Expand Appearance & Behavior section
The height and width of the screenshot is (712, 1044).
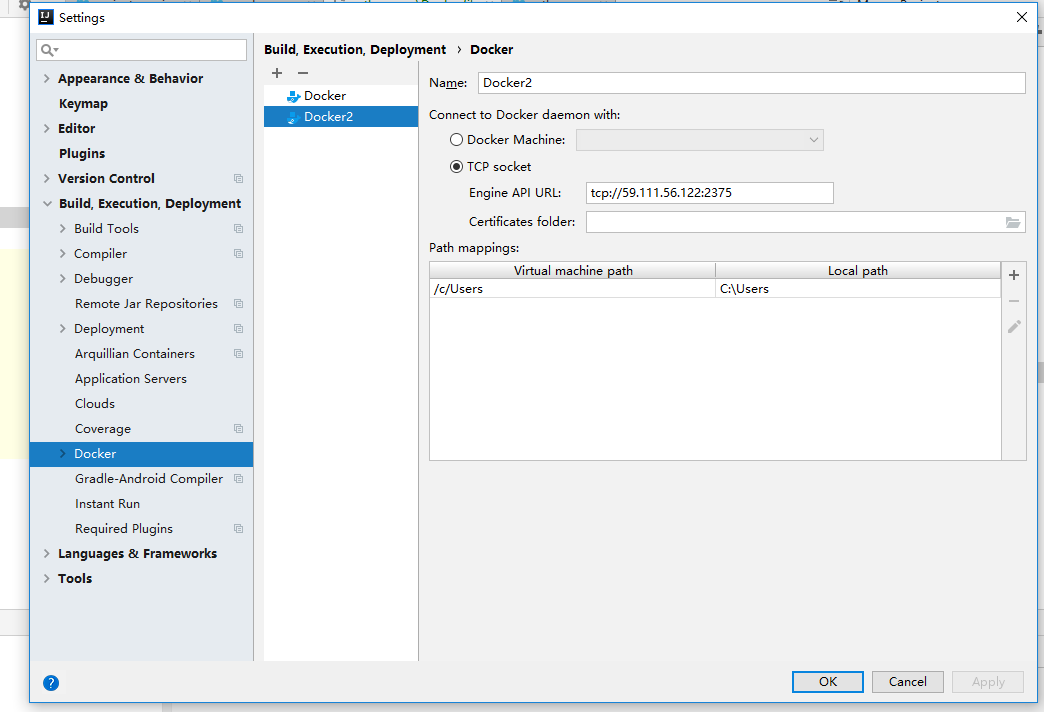point(47,79)
